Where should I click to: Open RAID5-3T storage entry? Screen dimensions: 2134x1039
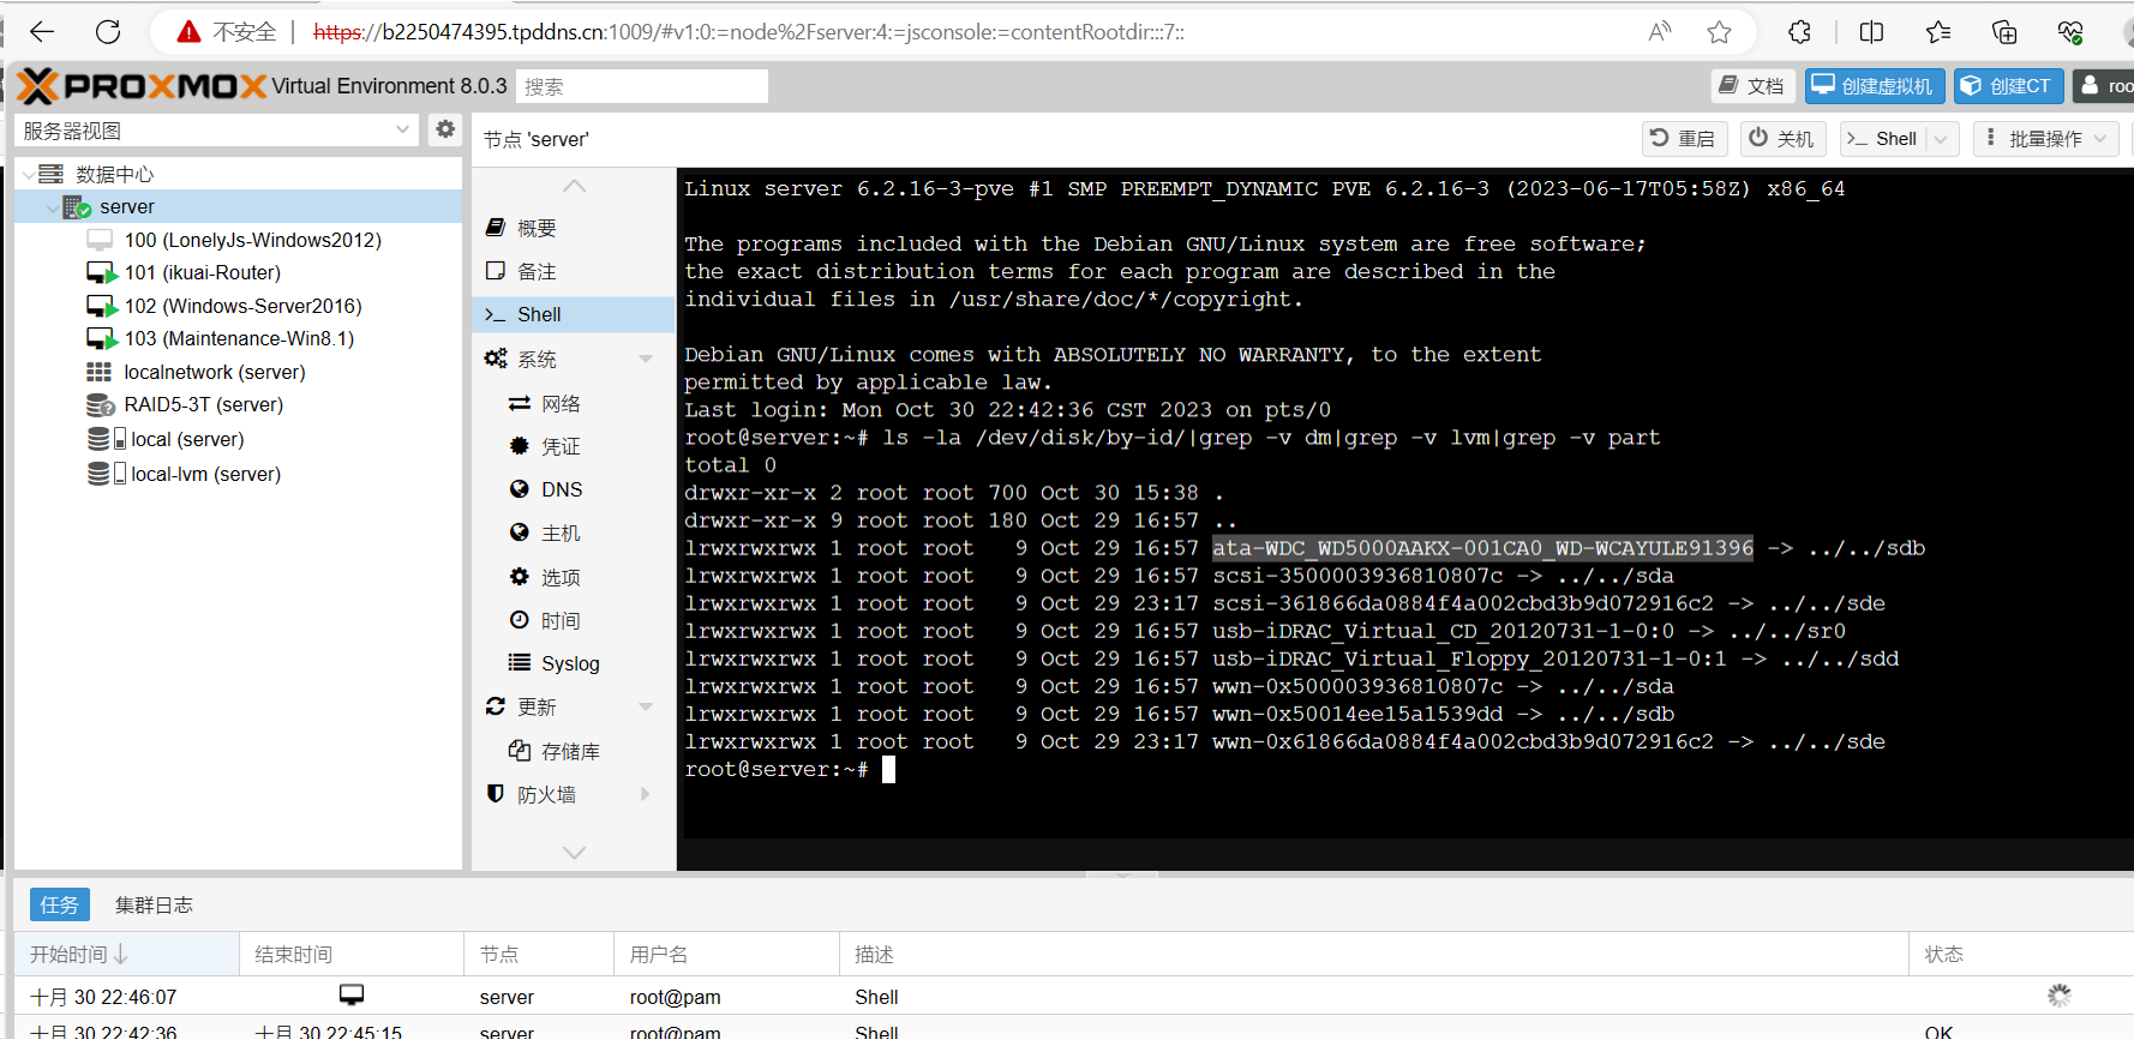tap(203, 405)
